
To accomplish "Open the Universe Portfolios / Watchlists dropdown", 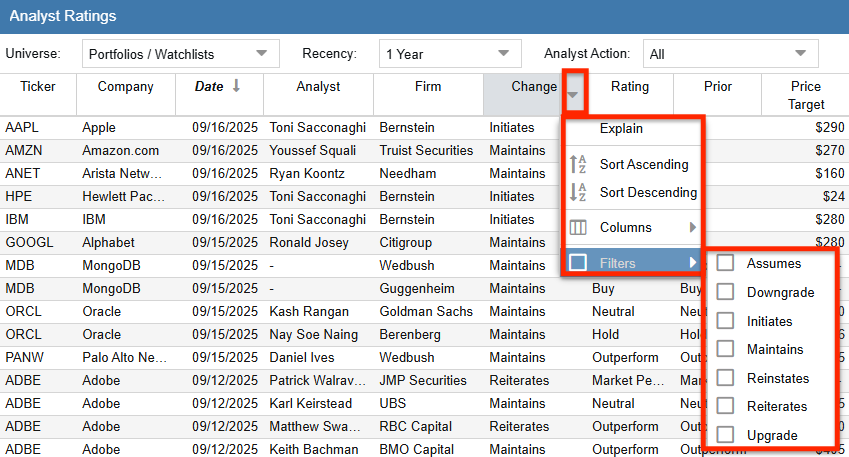I will 180,54.
